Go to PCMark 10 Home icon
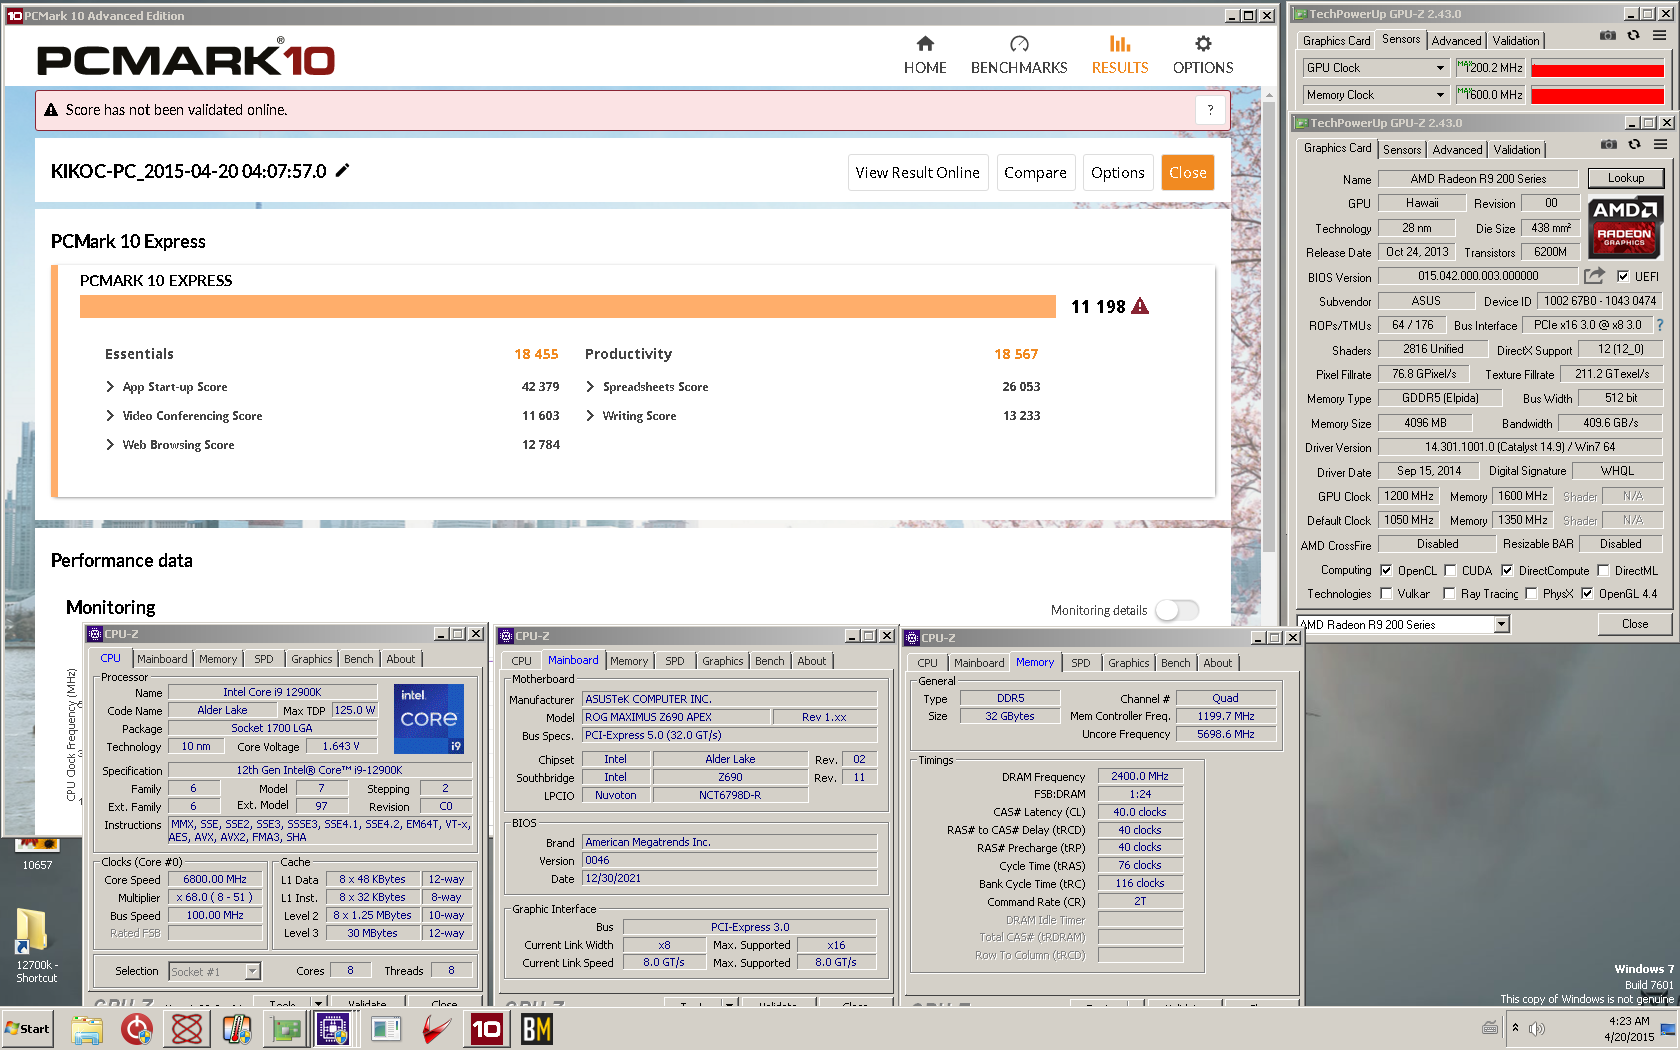The width and height of the screenshot is (1680, 1050). pos(925,44)
